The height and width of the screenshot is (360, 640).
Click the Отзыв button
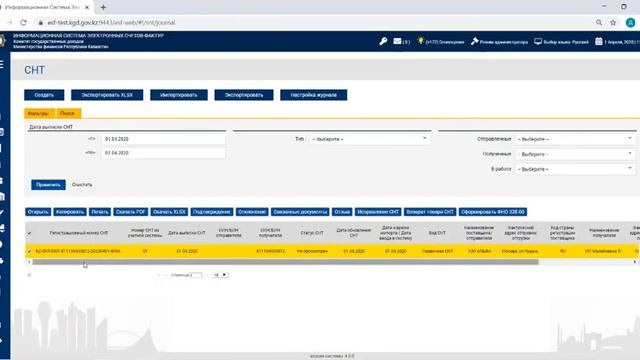[x=342, y=212]
